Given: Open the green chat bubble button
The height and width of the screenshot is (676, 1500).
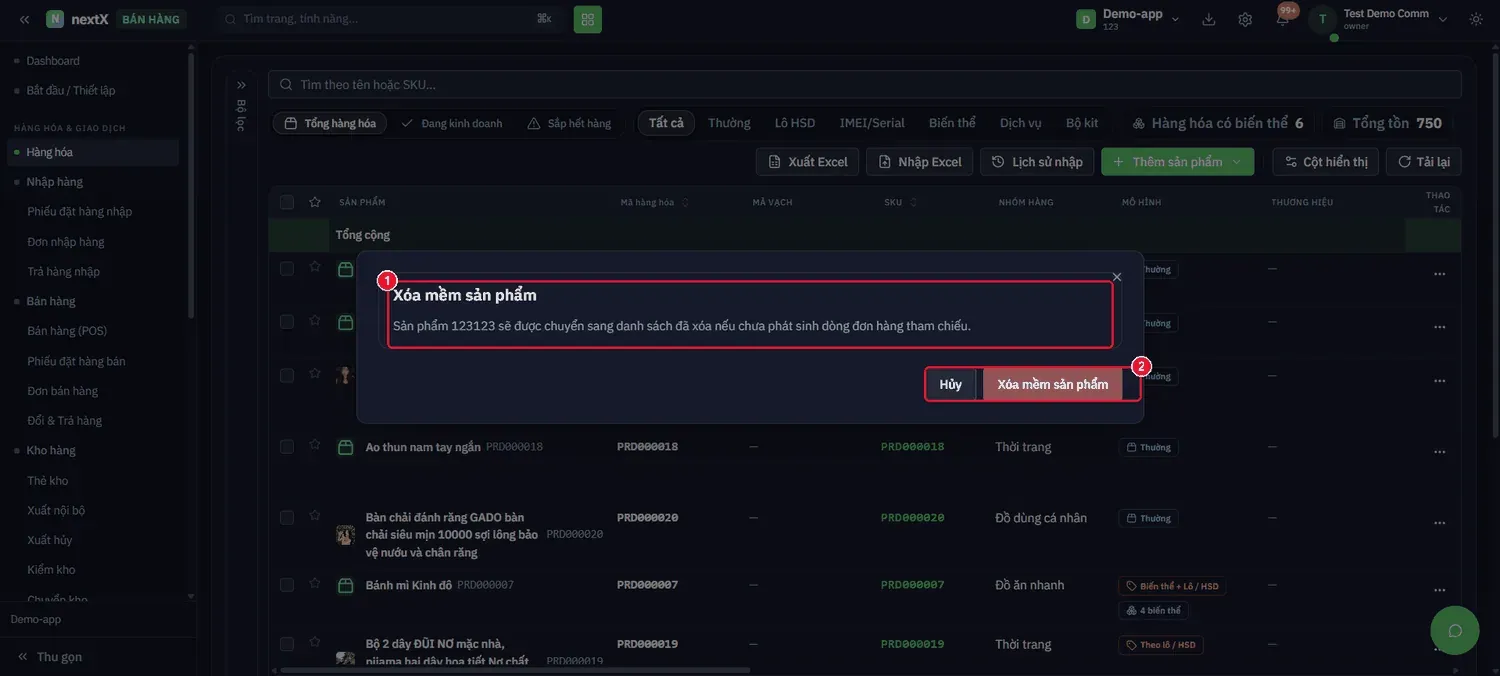Looking at the screenshot, I should [1455, 630].
